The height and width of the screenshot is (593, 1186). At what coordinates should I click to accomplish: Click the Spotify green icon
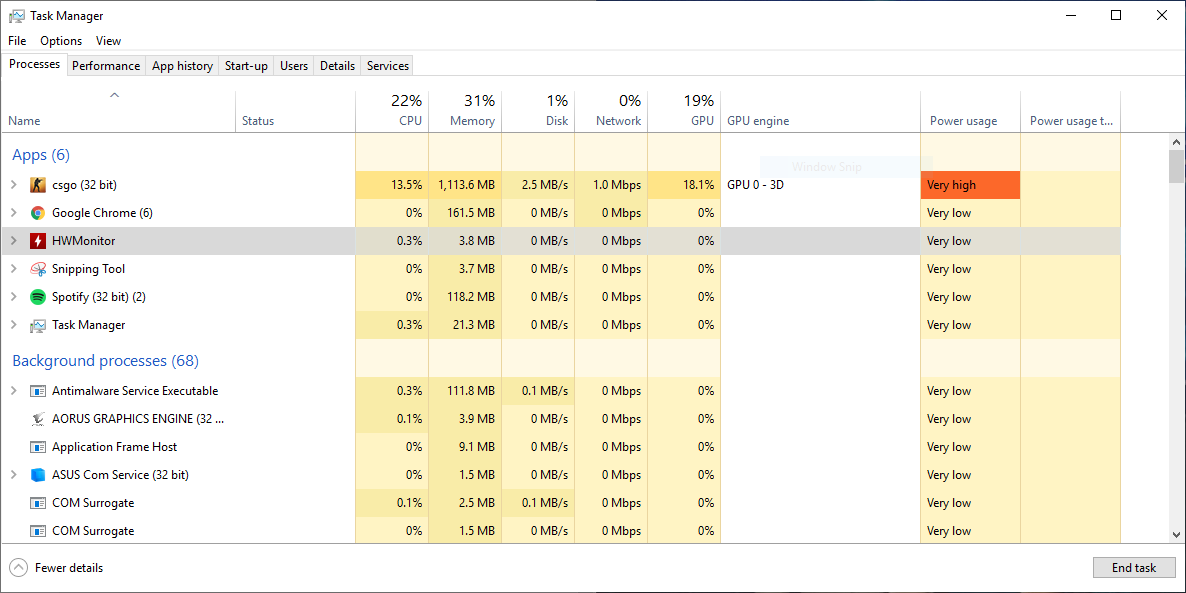coord(38,296)
